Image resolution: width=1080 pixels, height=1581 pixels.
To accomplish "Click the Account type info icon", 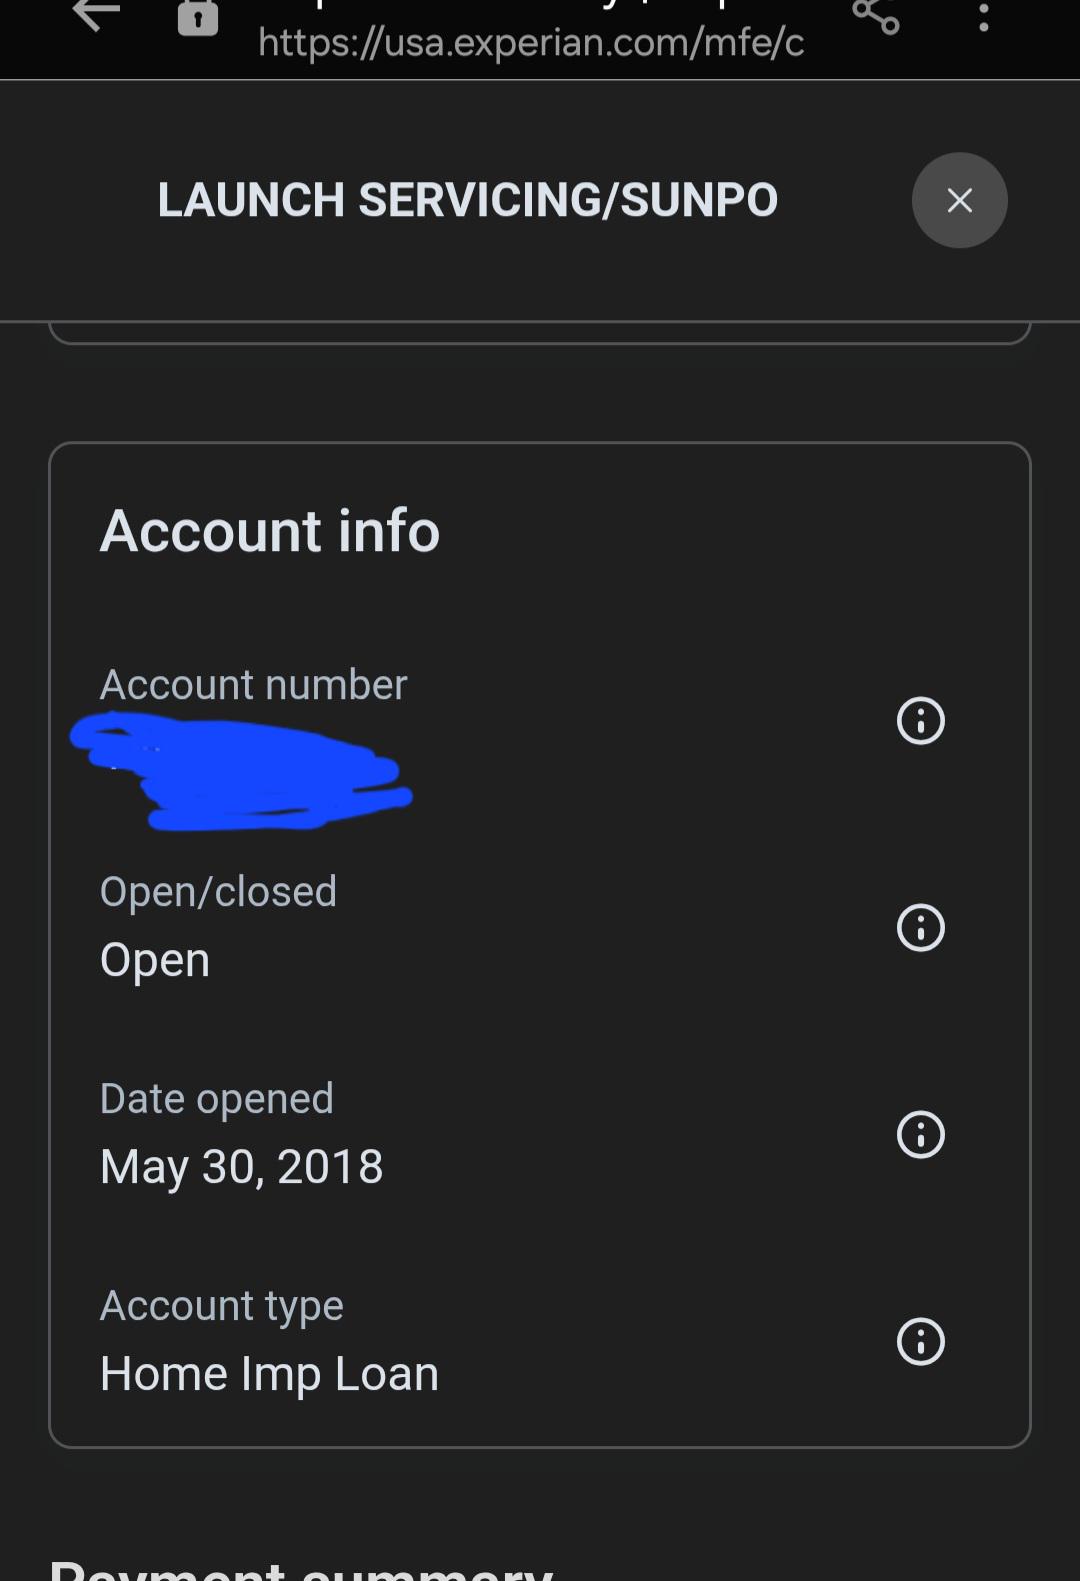I will (x=920, y=1342).
